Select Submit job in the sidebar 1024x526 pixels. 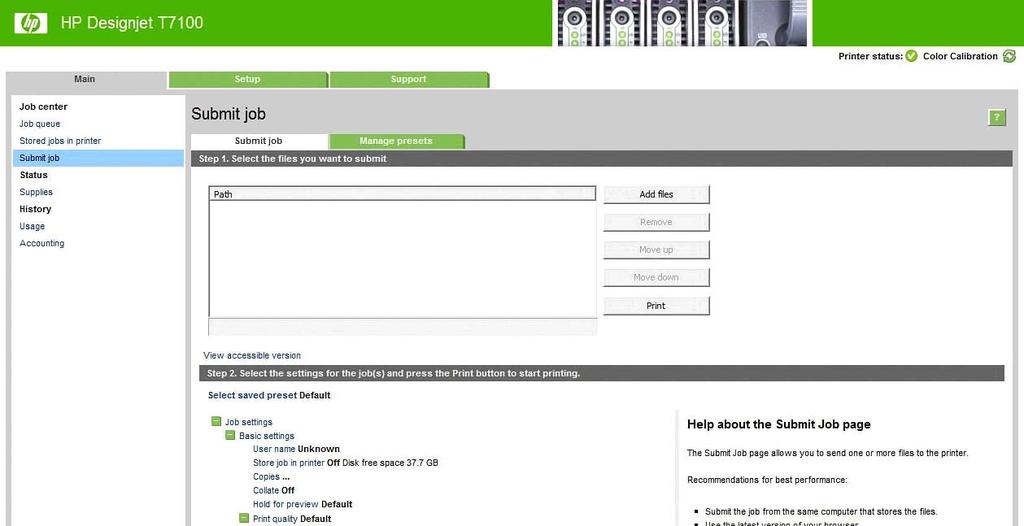pos(98,158)
